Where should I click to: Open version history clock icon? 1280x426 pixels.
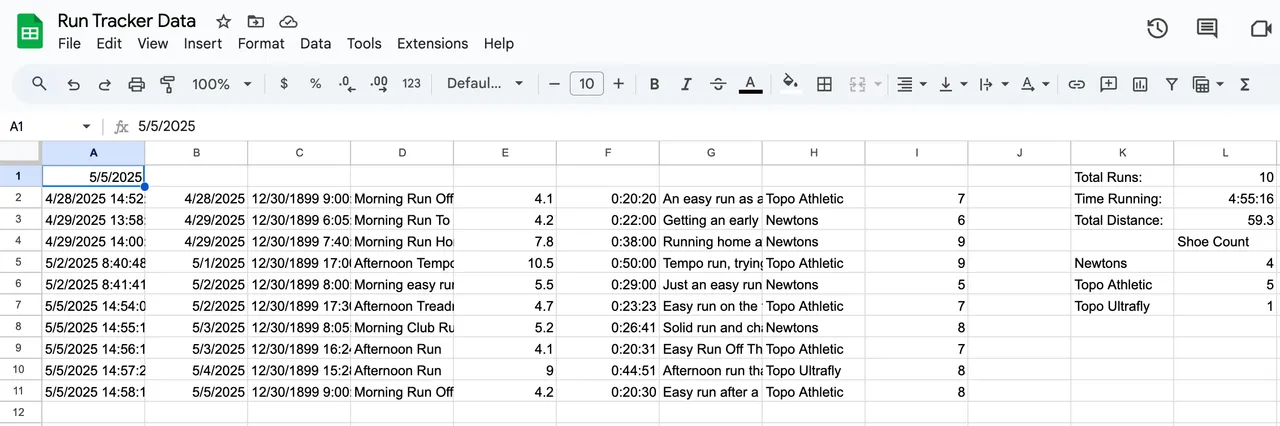pos(1157,29)
